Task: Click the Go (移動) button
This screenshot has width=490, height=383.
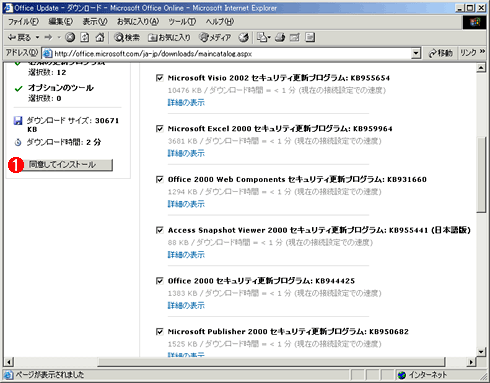Action: (440, 53)
